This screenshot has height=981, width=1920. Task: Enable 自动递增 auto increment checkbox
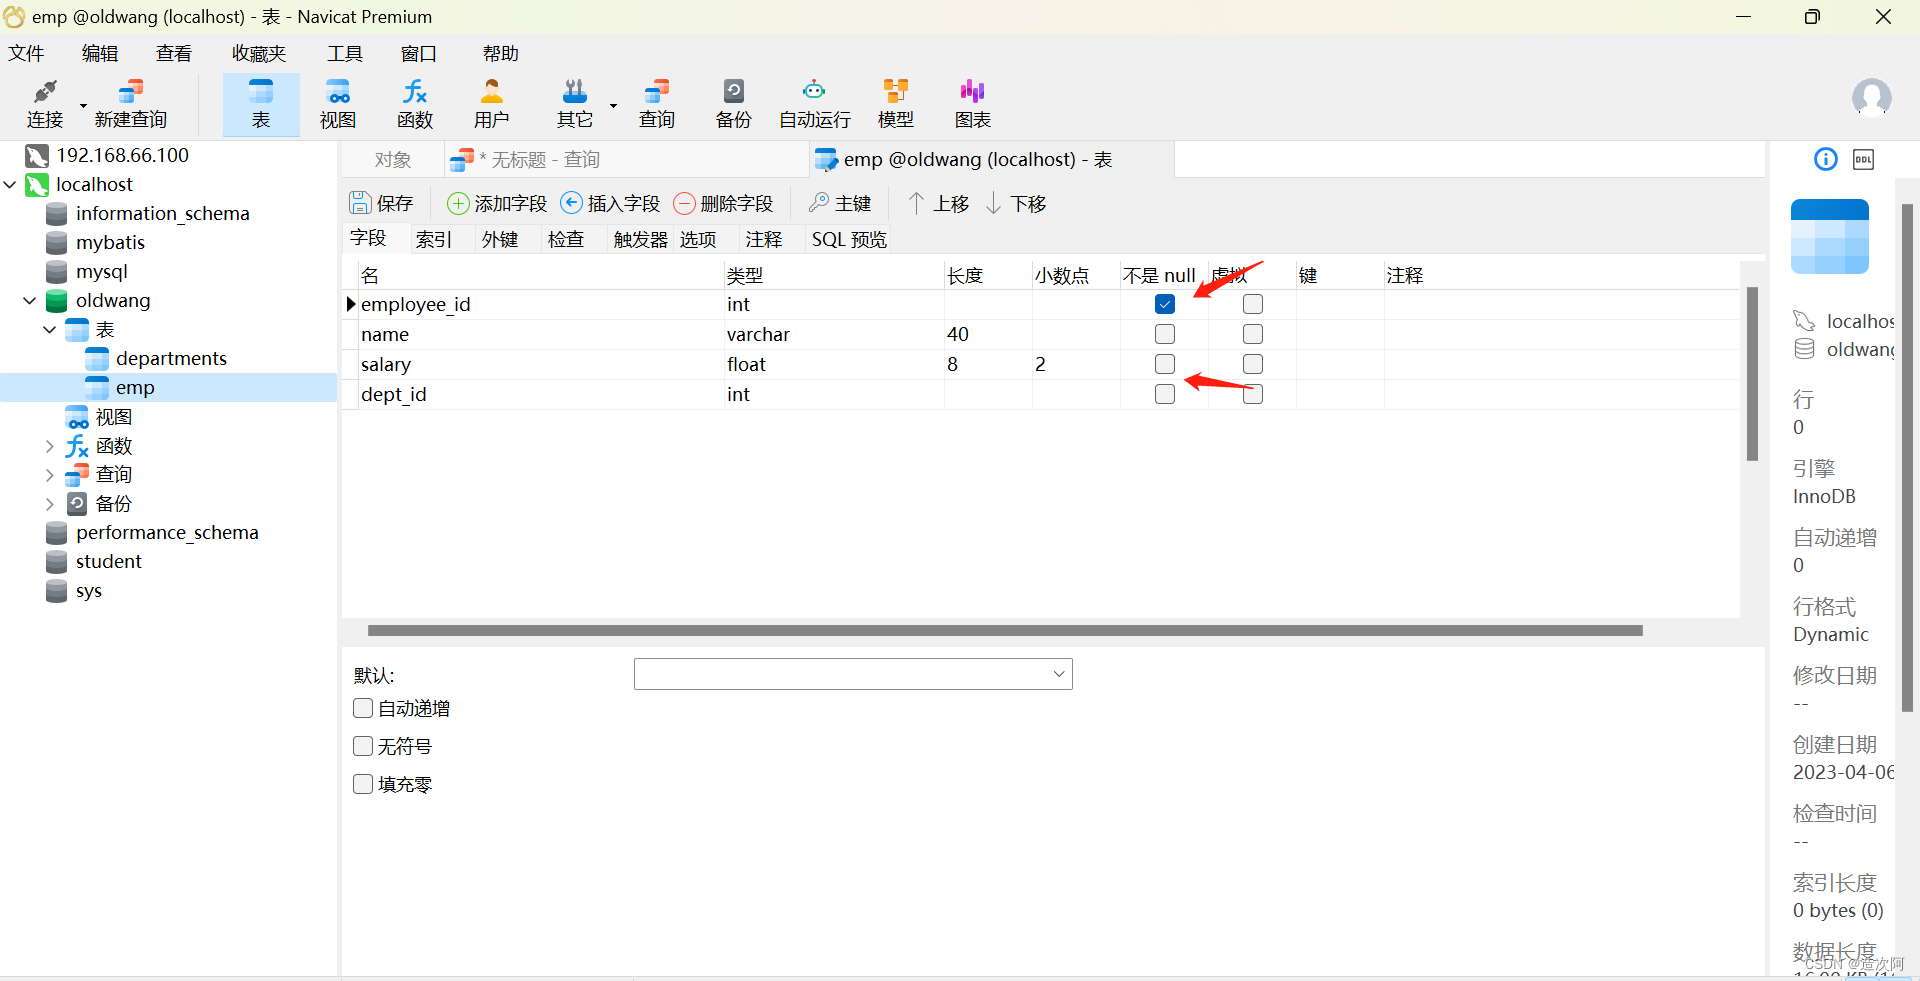click(x=363, y=708)
